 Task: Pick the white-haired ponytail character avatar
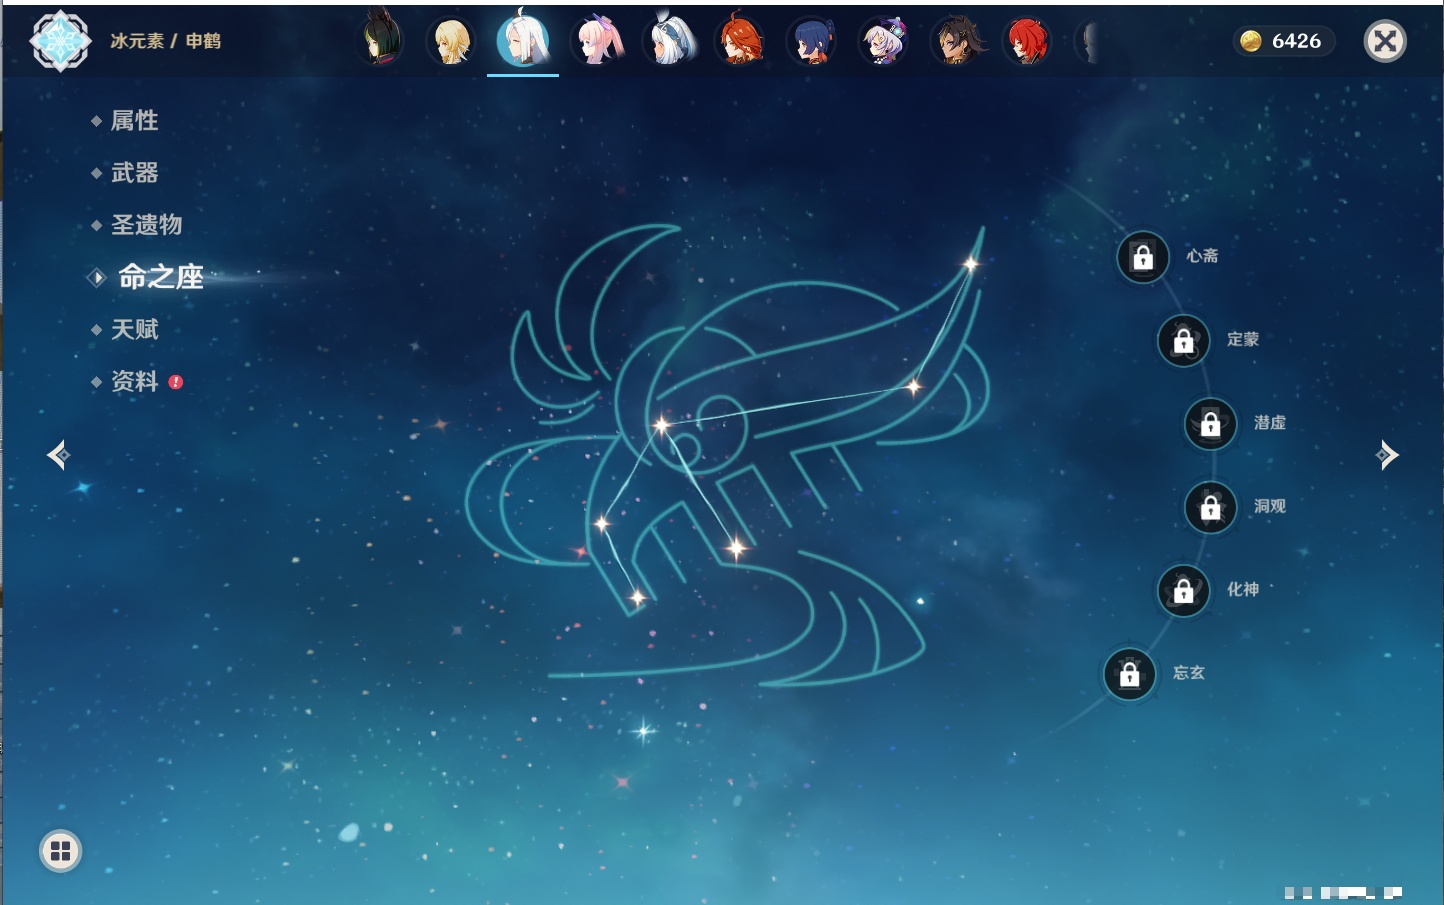click(x=669, y=42)
